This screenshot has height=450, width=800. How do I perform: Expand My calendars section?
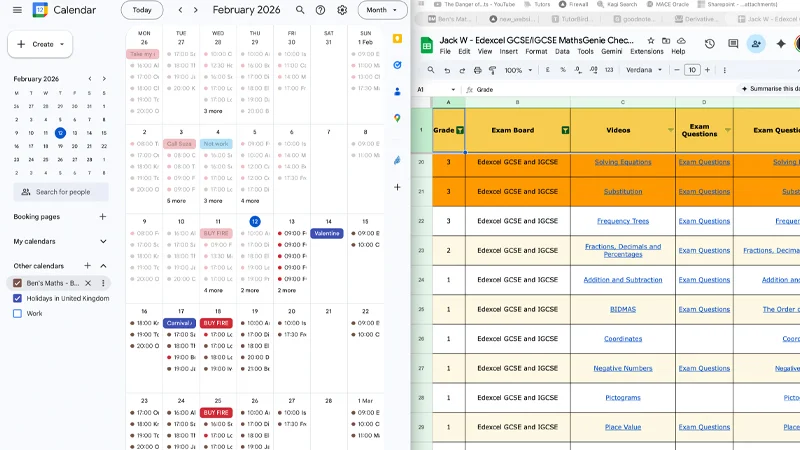coord(104,241)
